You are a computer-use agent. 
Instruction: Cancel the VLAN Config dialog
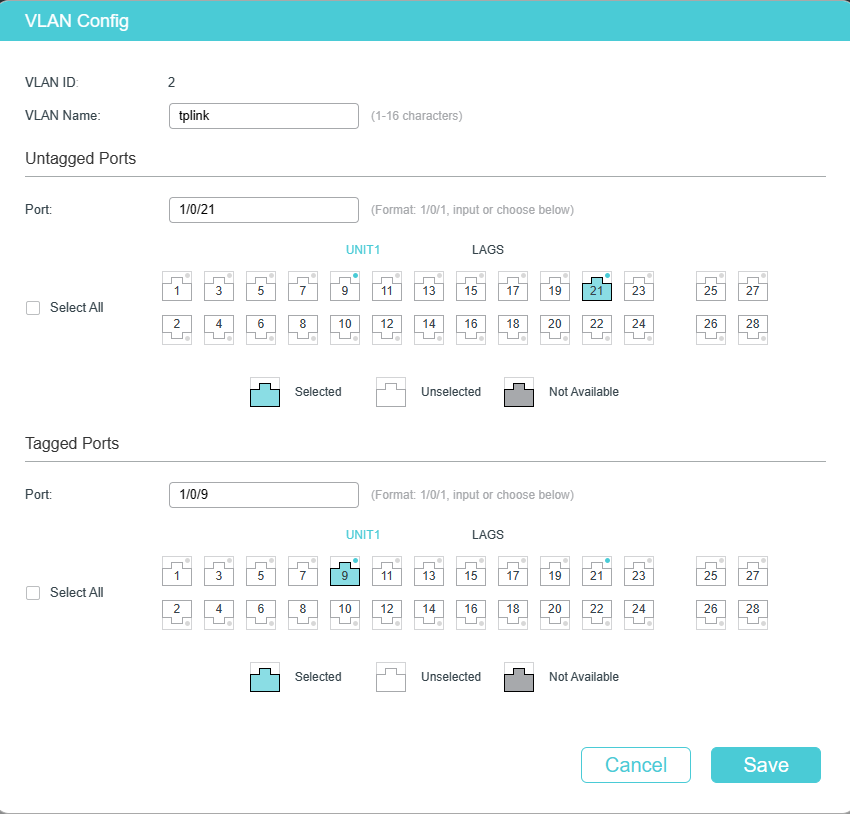tap(635, 765)
